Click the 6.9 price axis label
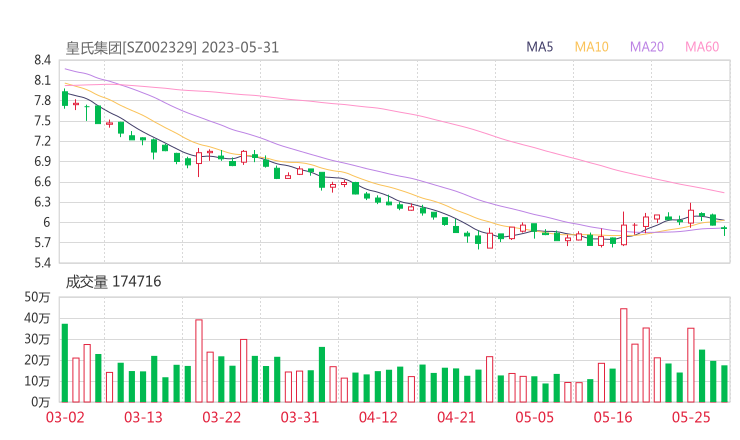740x440 pixels. [x=42, y=161]
